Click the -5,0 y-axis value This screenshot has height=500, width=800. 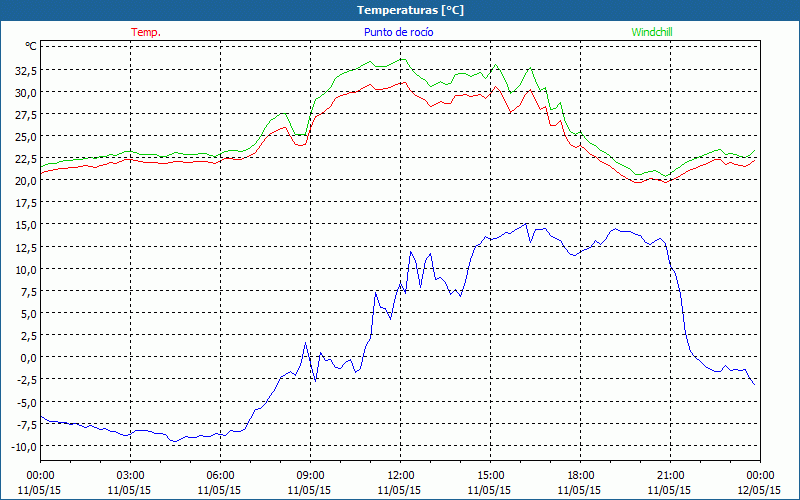pyautogui.click(x=26, y=402)
